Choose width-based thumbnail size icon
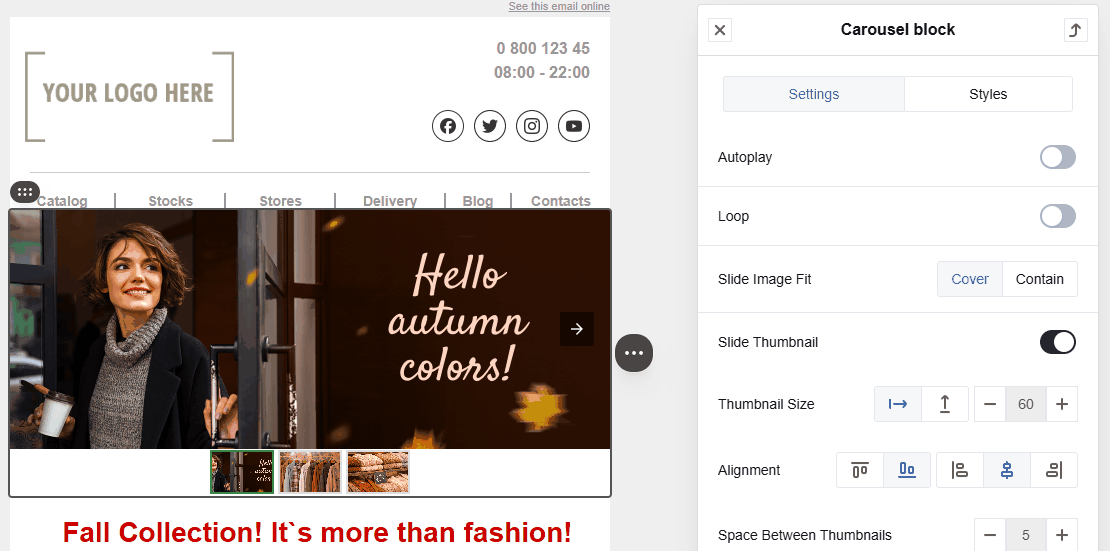This screenshot has width=1110, height=551. (898, 404)
